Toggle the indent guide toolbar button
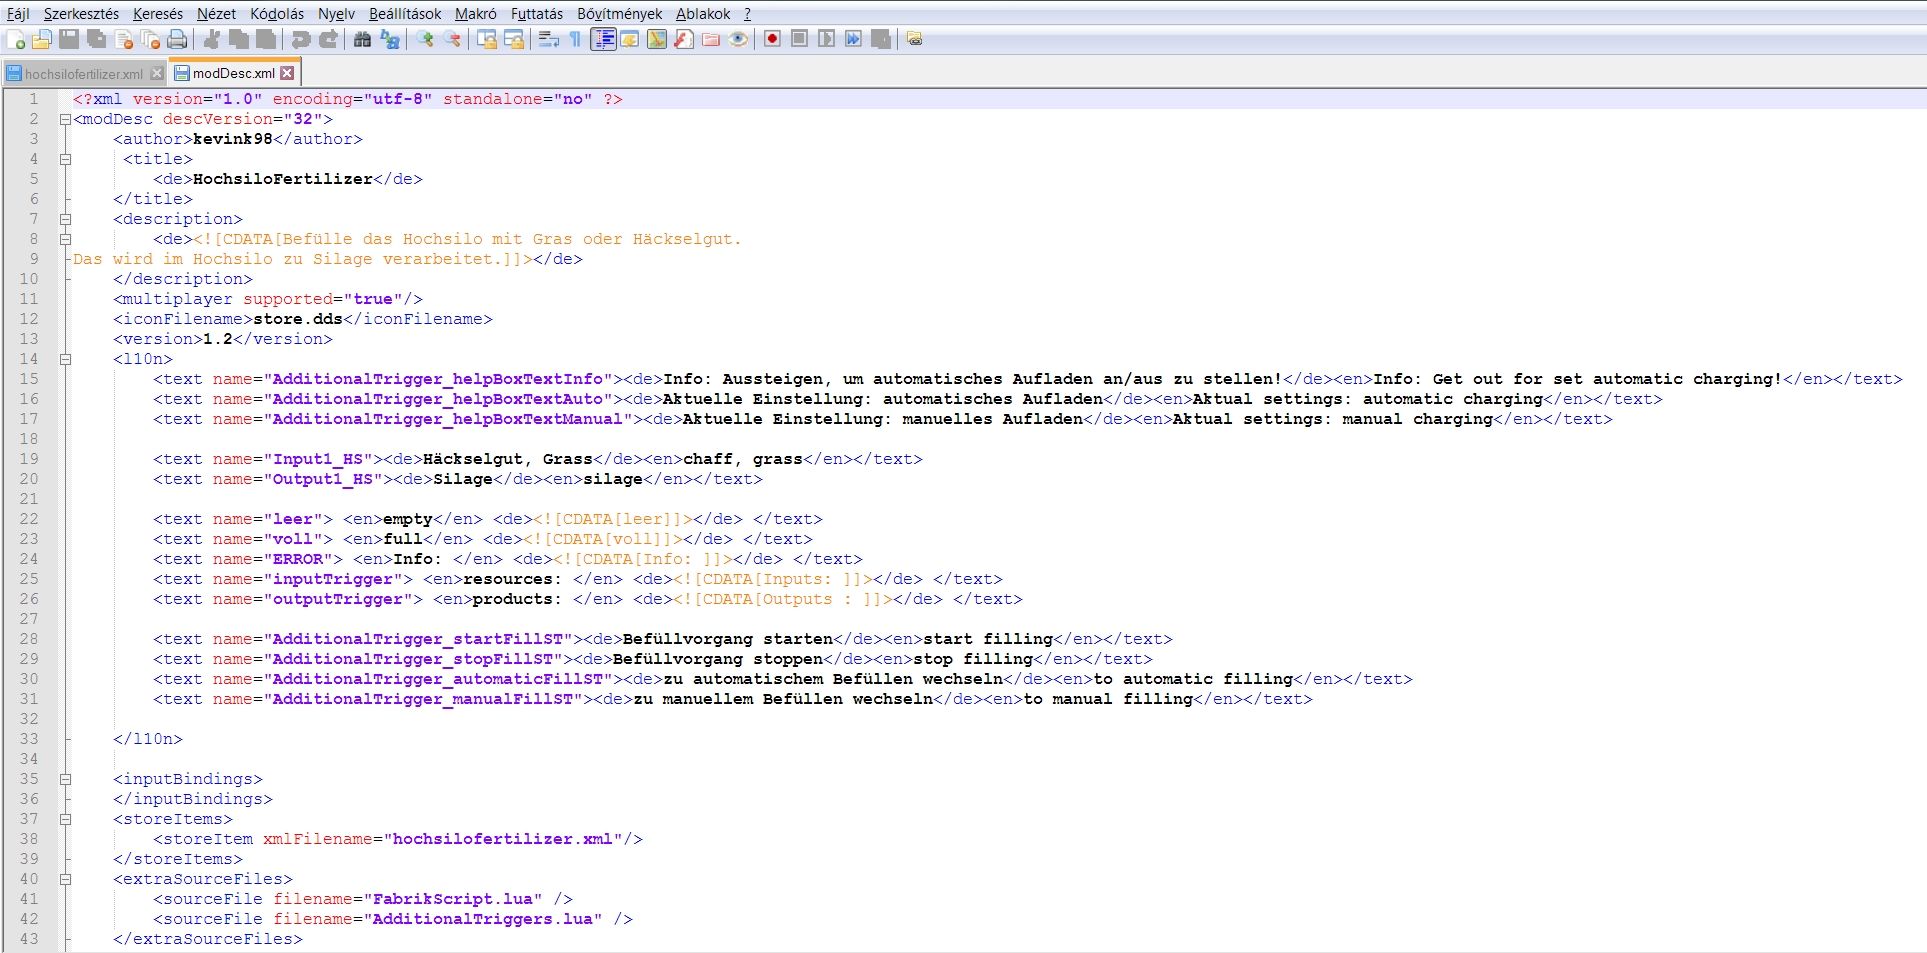This screenshot has width=1927, height=953. pos(603,39)
